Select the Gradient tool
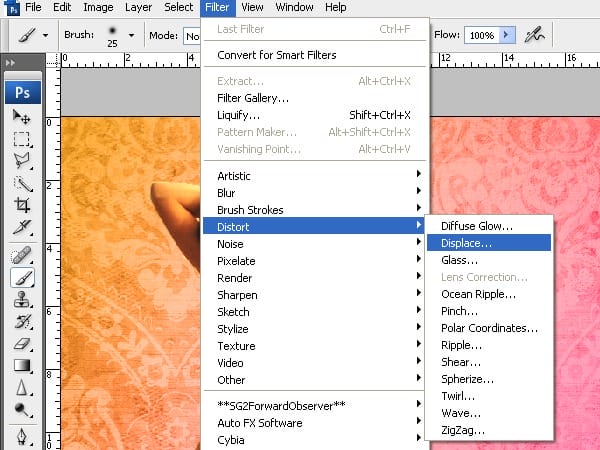 pyautogui.click(x=22, y=365)
